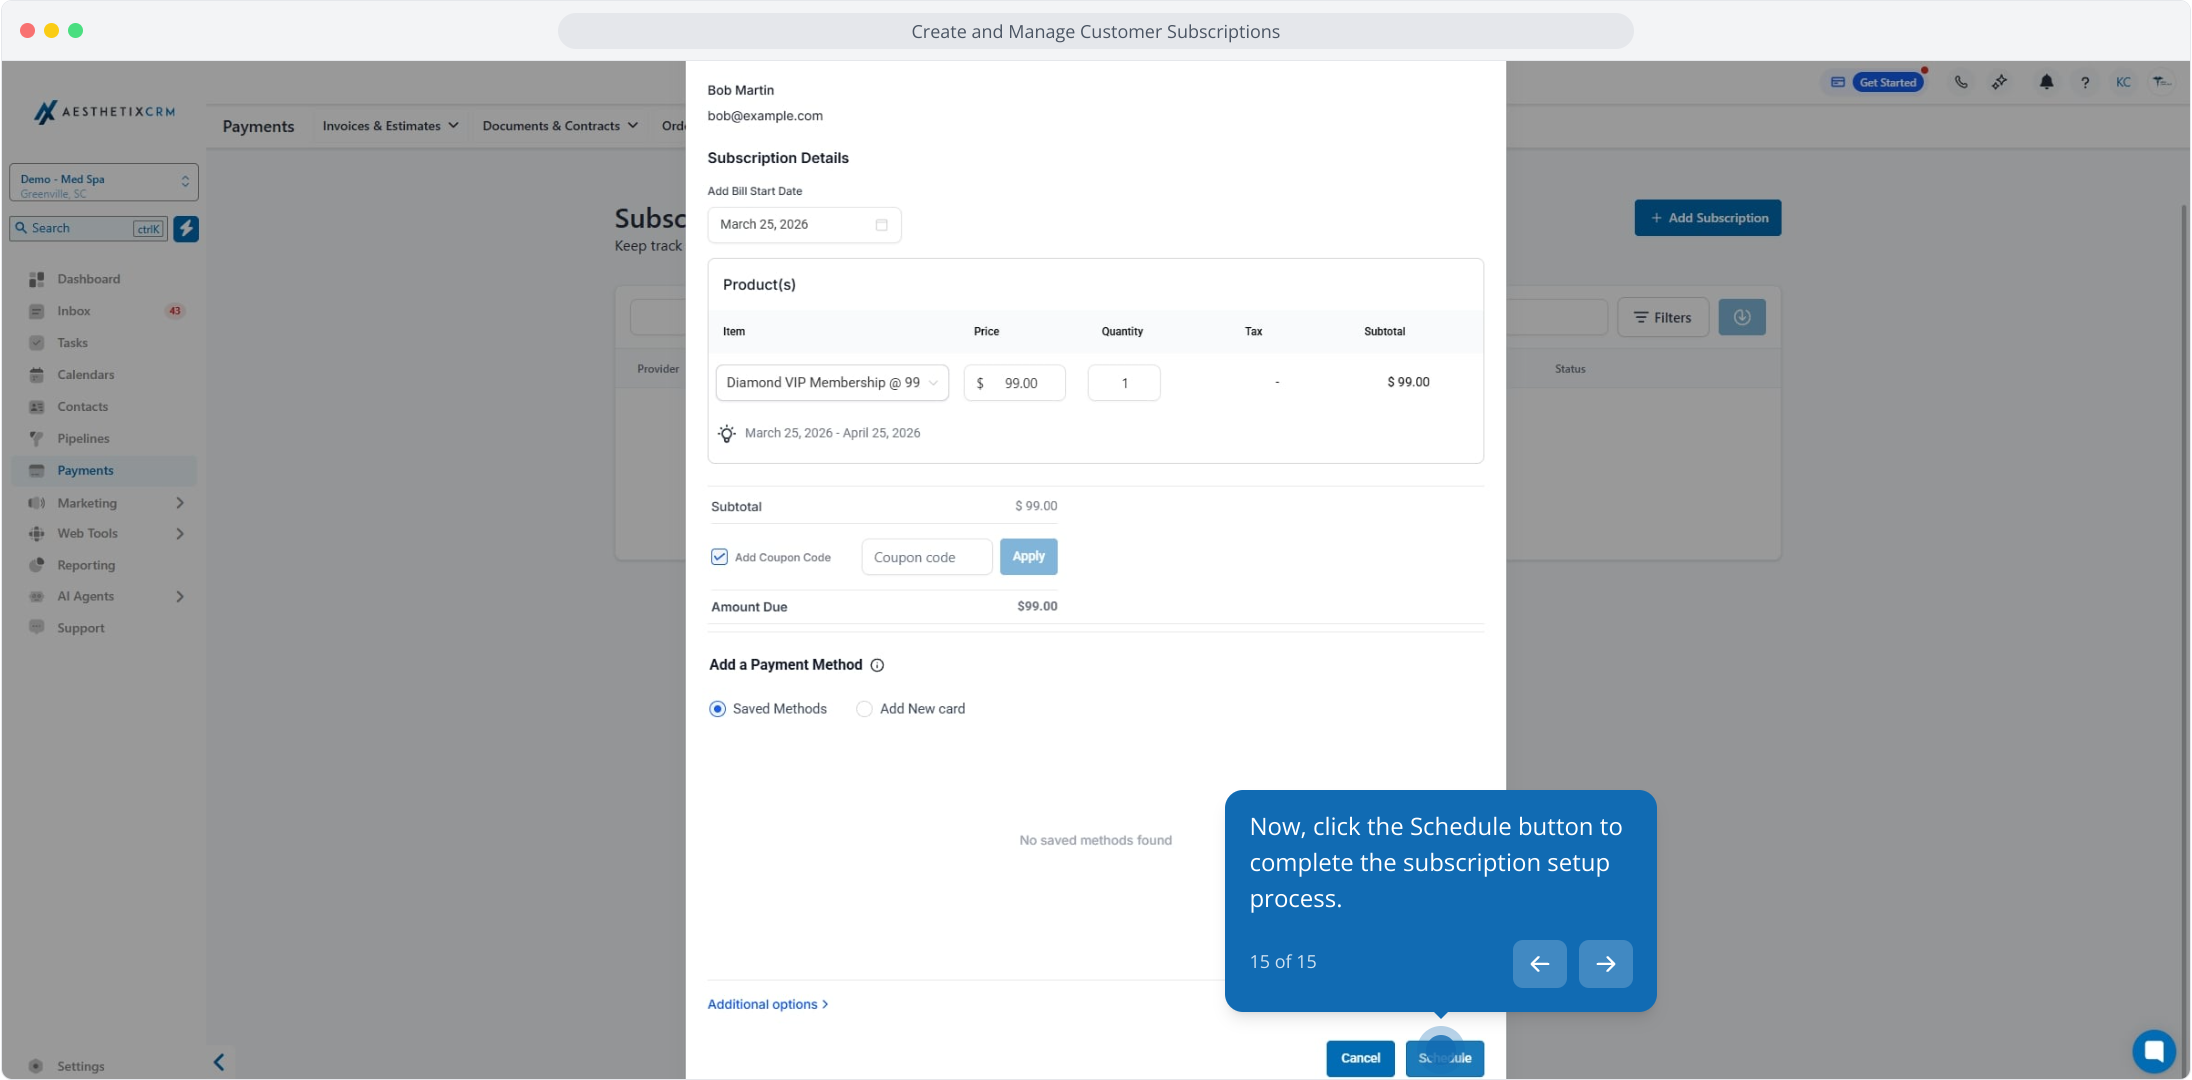Open the notifications bell icon
The image size is (2192, 1080).
click(2046, 82)
